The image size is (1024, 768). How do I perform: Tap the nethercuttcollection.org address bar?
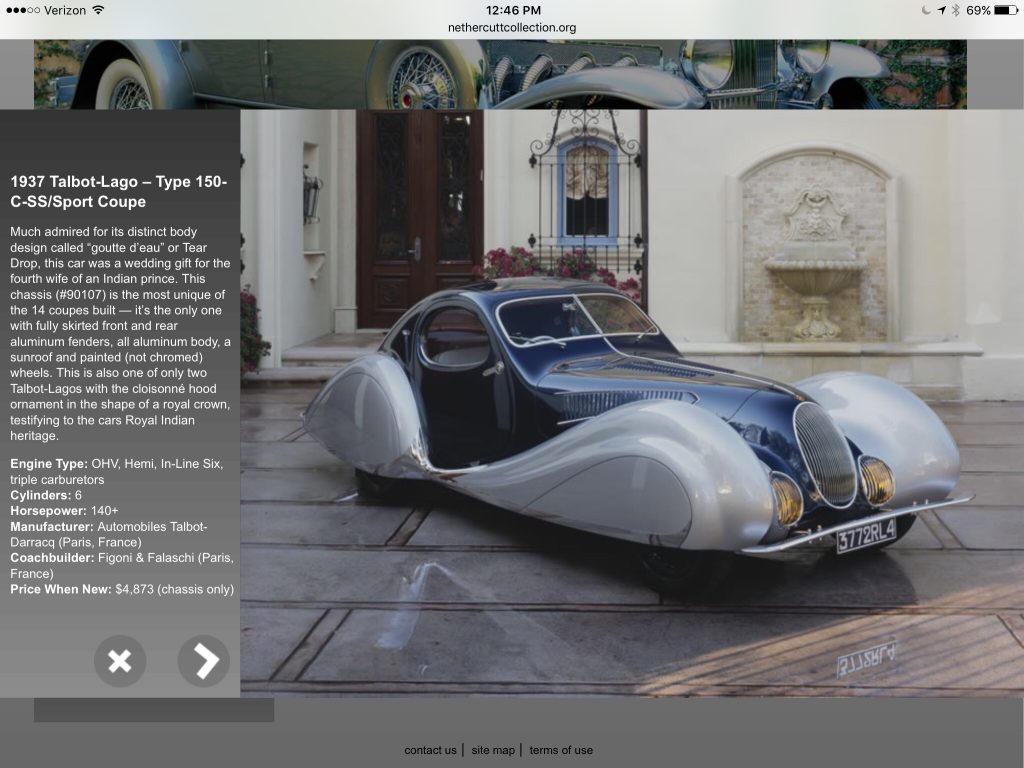click(512, 28)
